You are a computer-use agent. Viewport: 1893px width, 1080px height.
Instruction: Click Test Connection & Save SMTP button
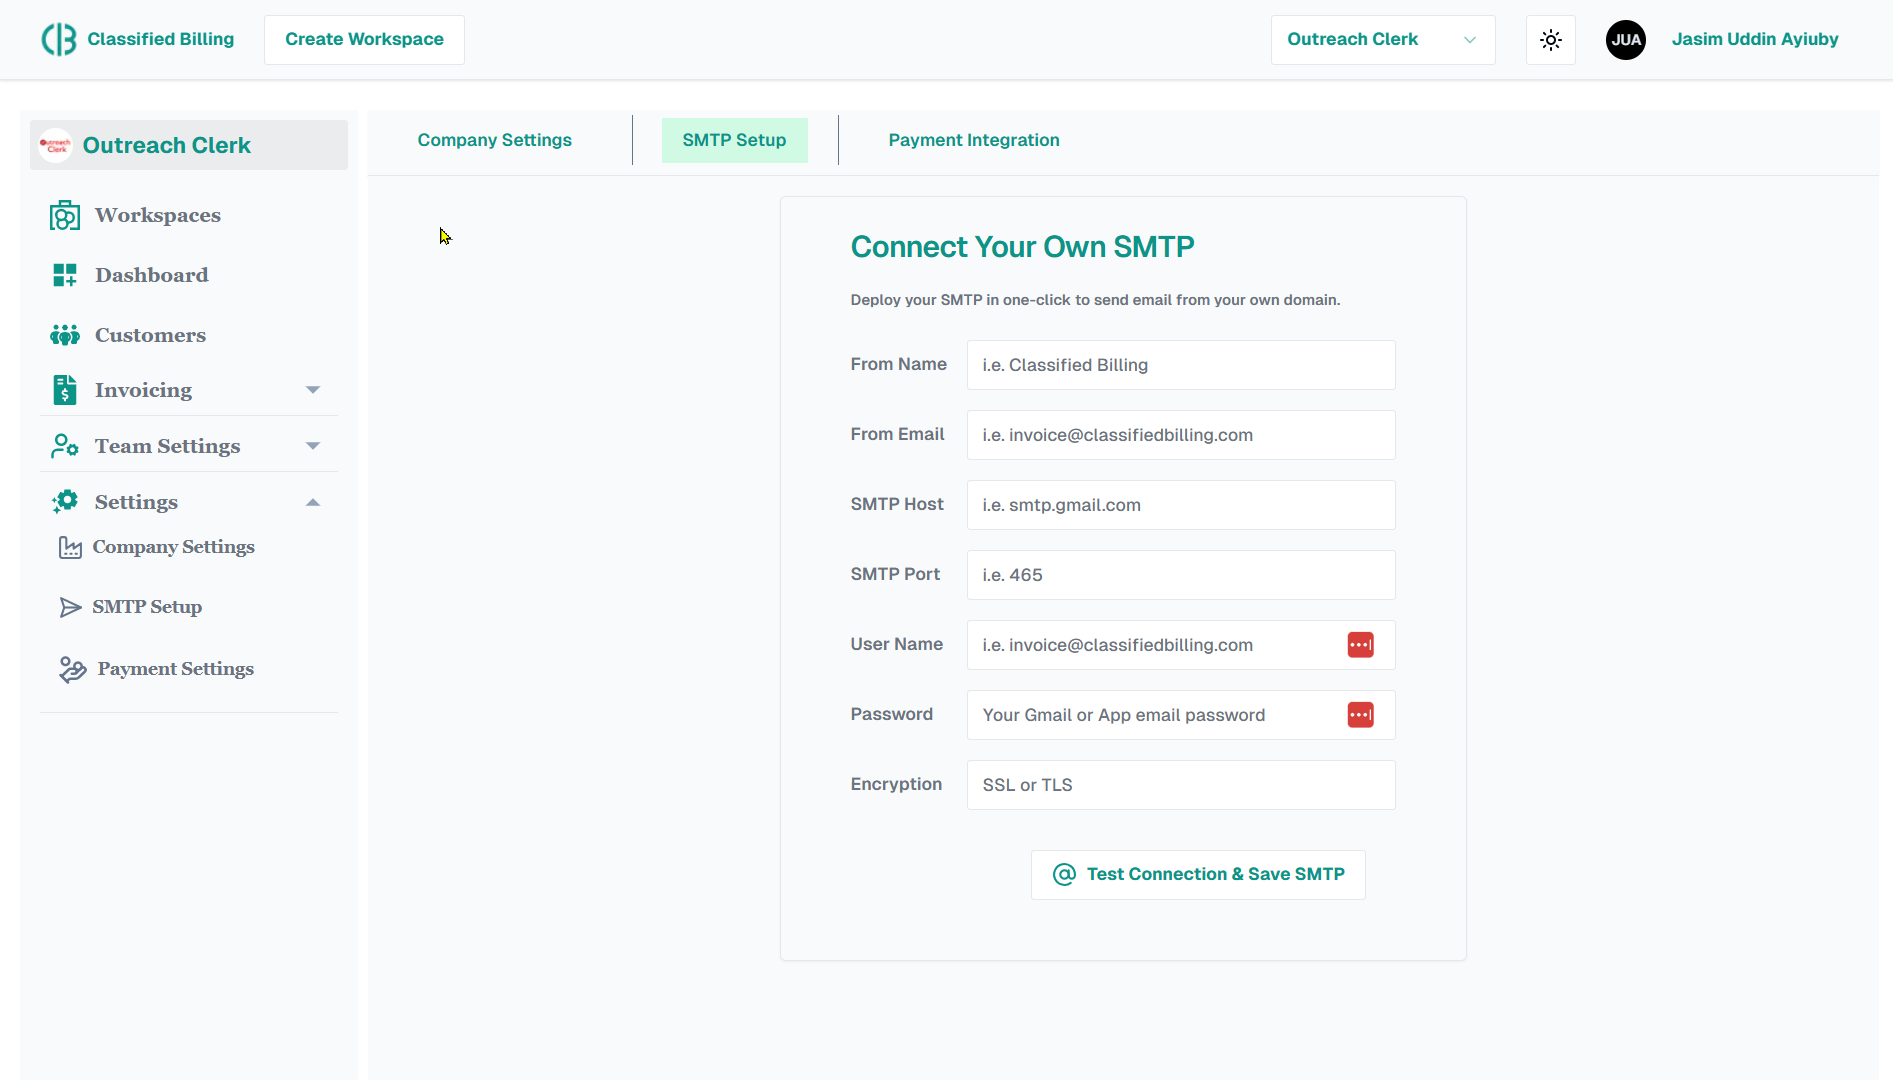1198,875
